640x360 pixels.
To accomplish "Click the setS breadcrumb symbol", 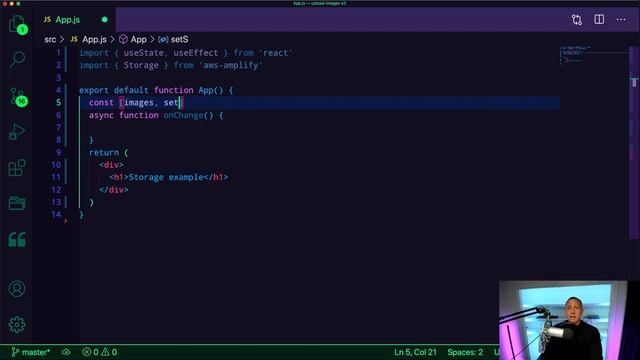I will click(173, 39).
